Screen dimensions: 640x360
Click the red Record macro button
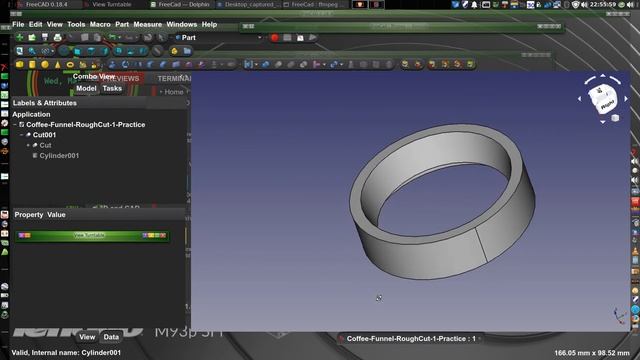point(275,38)
